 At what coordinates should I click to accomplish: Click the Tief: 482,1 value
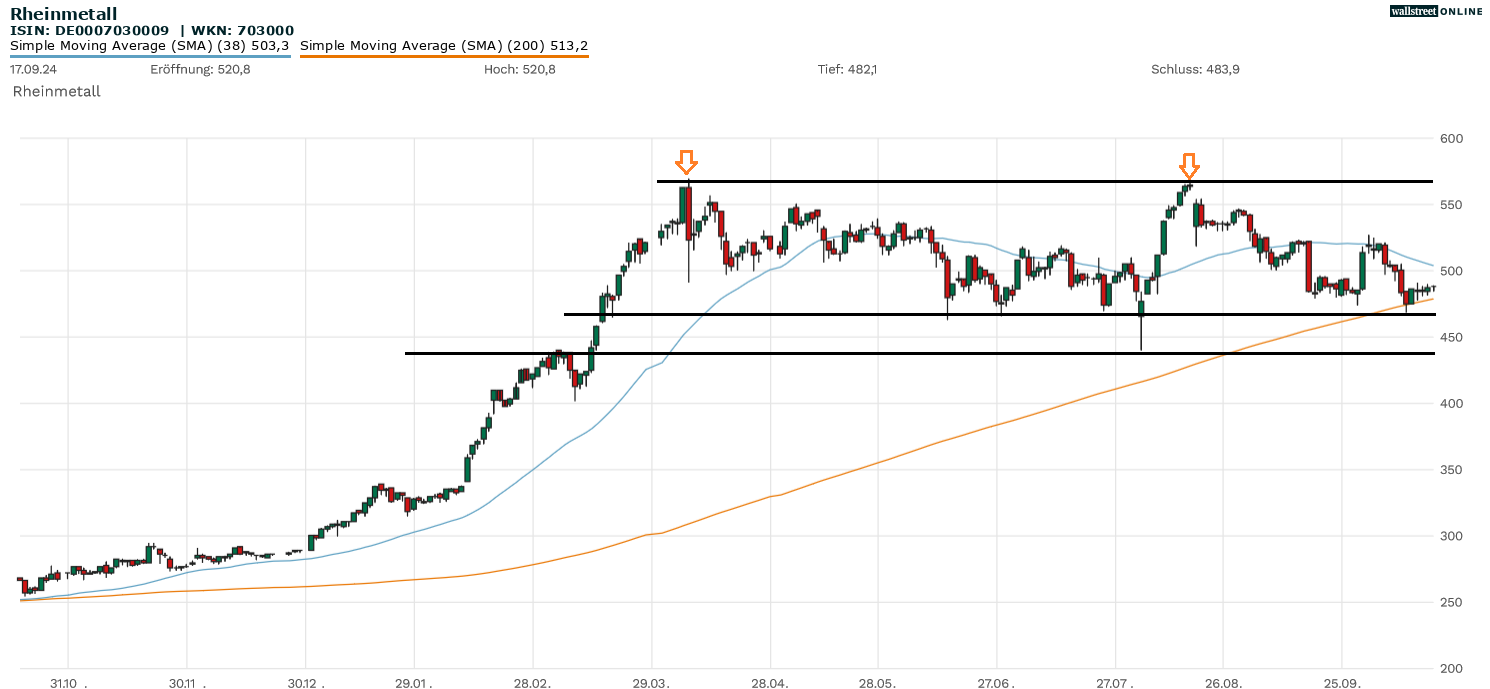point(847,69)
